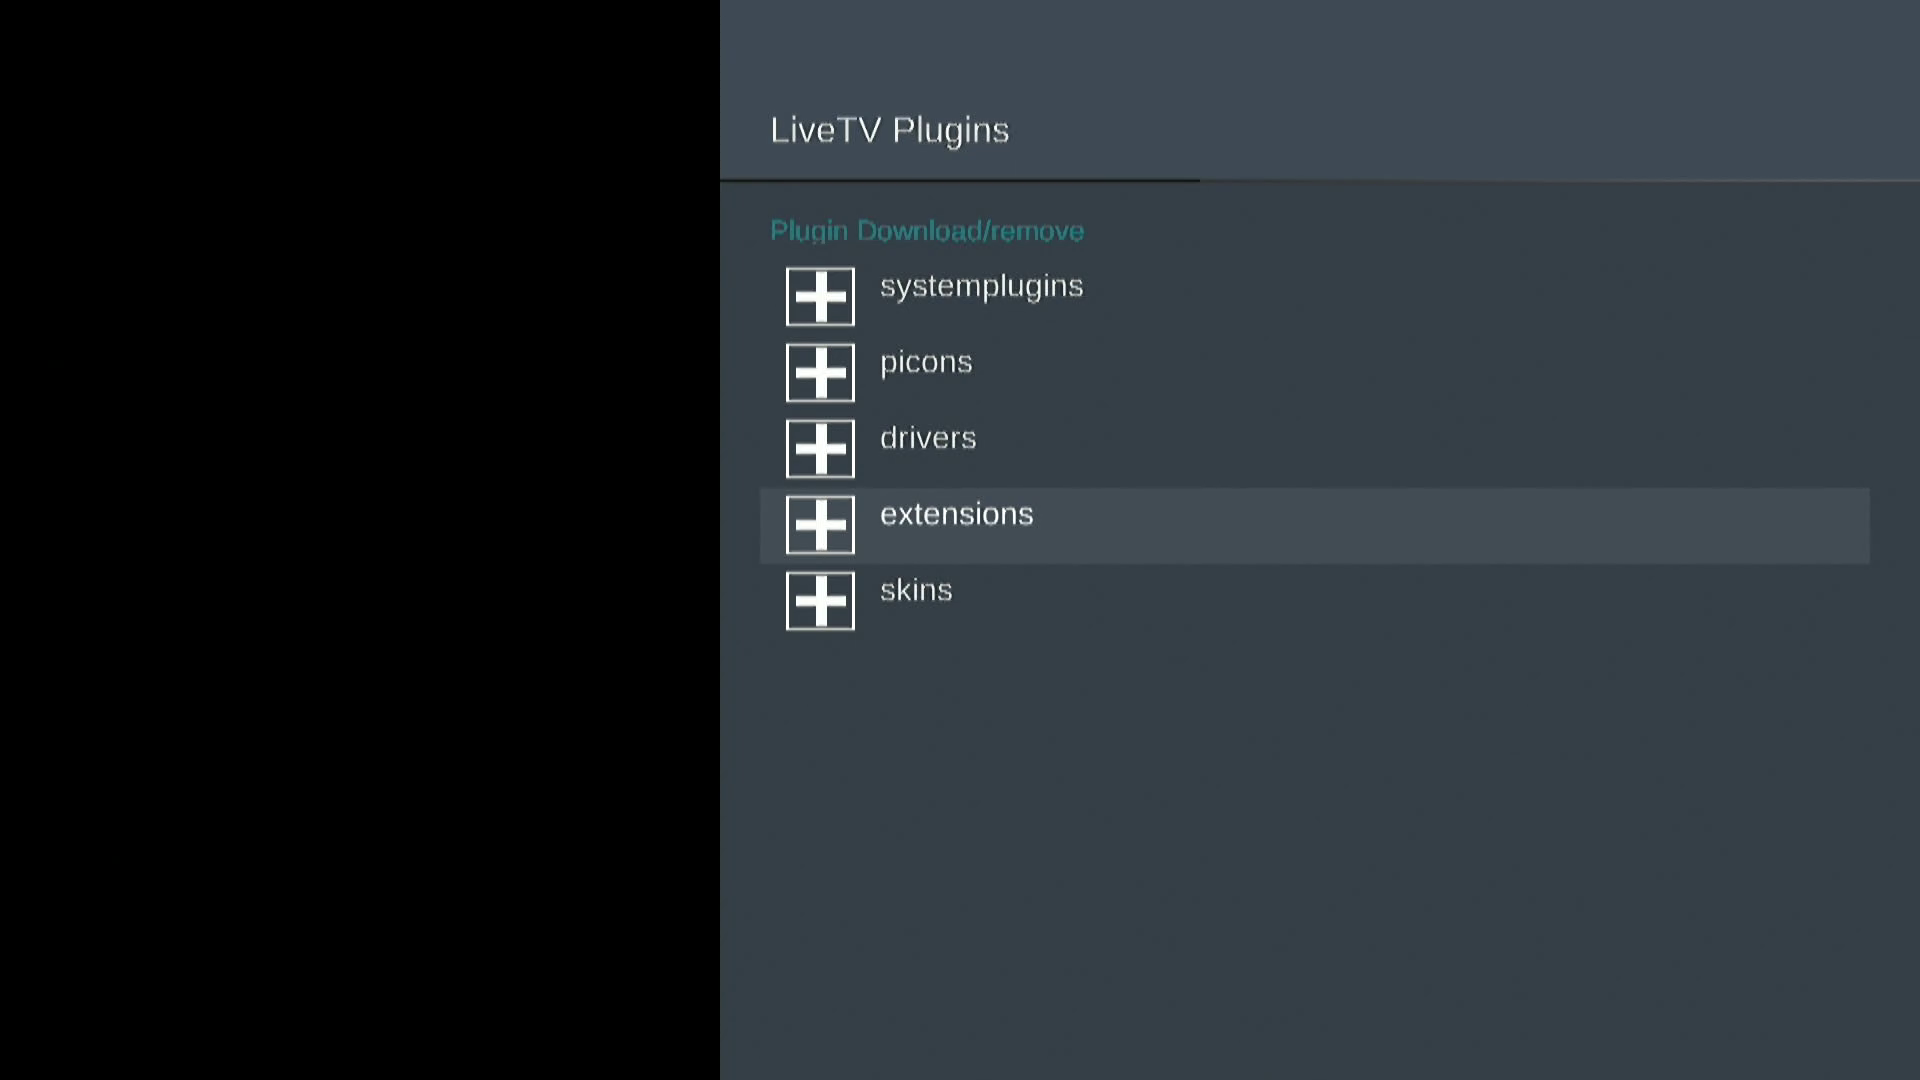The height and width of the screenshot is (1080, 1920).
Task: Click the highlighted extensions row's empty right side
Action: click(x=1500, y=526)
